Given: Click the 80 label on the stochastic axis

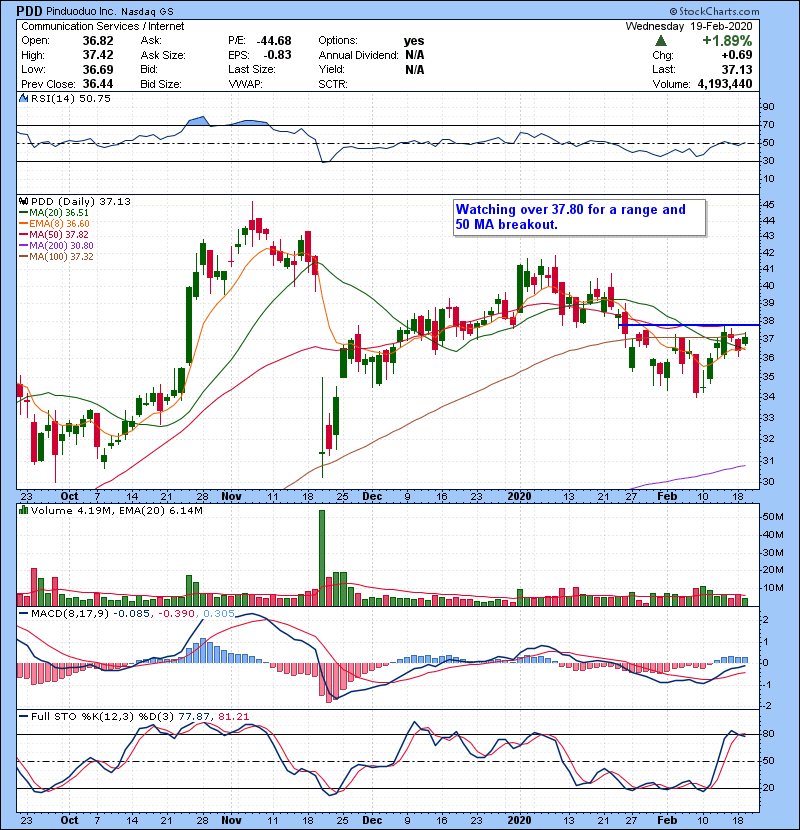Looking at the screenshot, I should point(768,734).
